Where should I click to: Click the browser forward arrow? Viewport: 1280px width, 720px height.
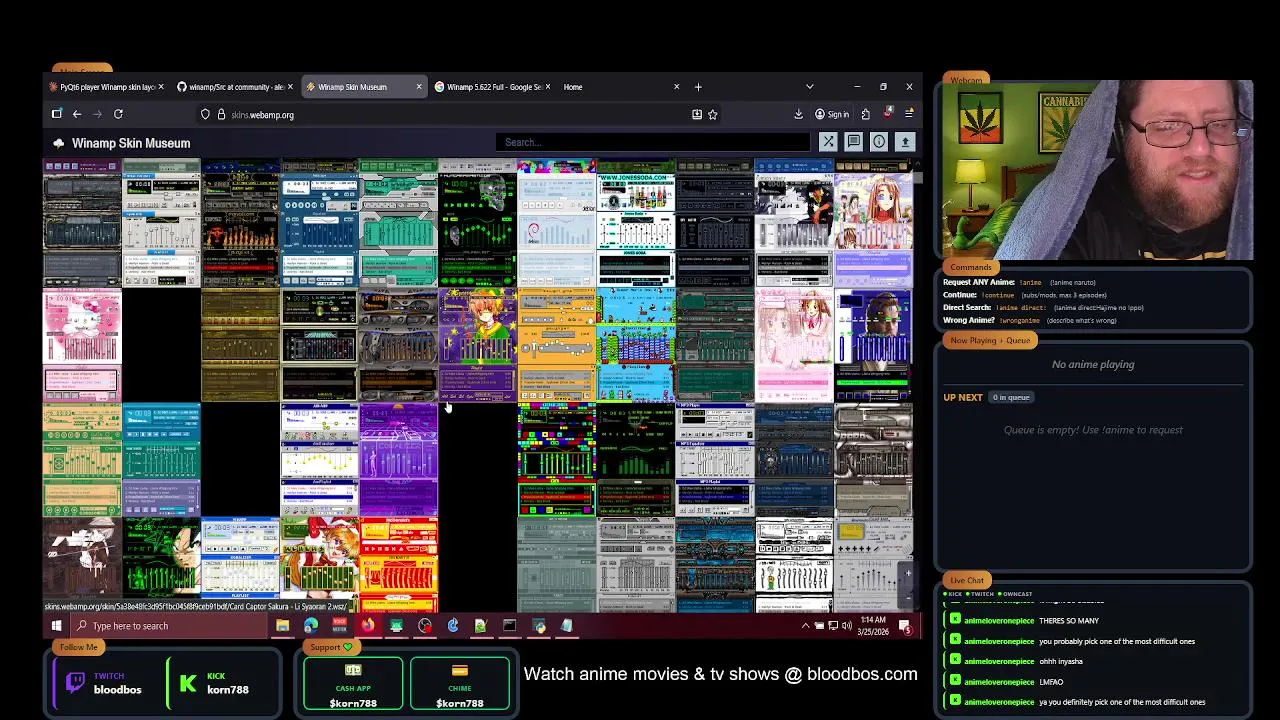click(97, 114)
